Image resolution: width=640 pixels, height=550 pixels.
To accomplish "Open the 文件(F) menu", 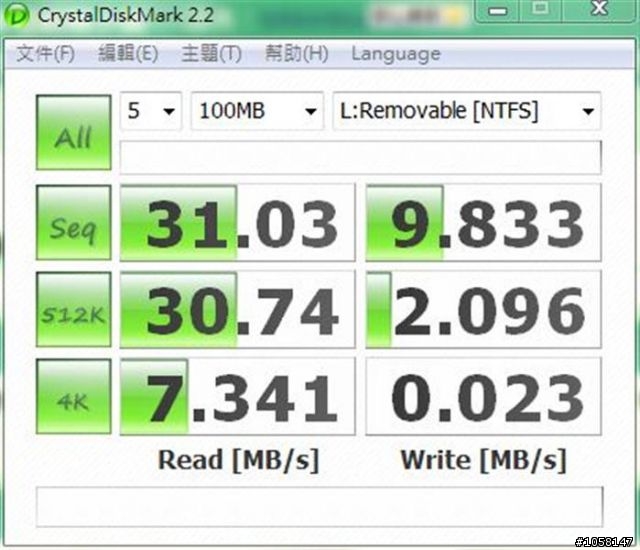I will 45,53.
